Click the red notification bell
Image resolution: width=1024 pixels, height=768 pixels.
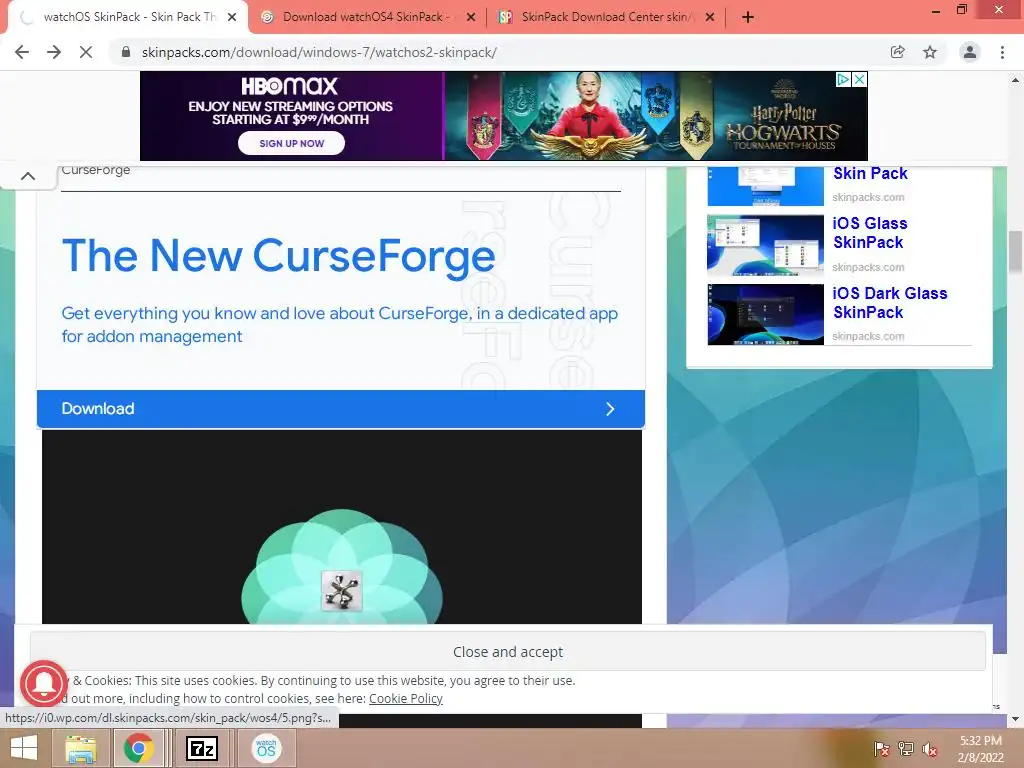44,684
